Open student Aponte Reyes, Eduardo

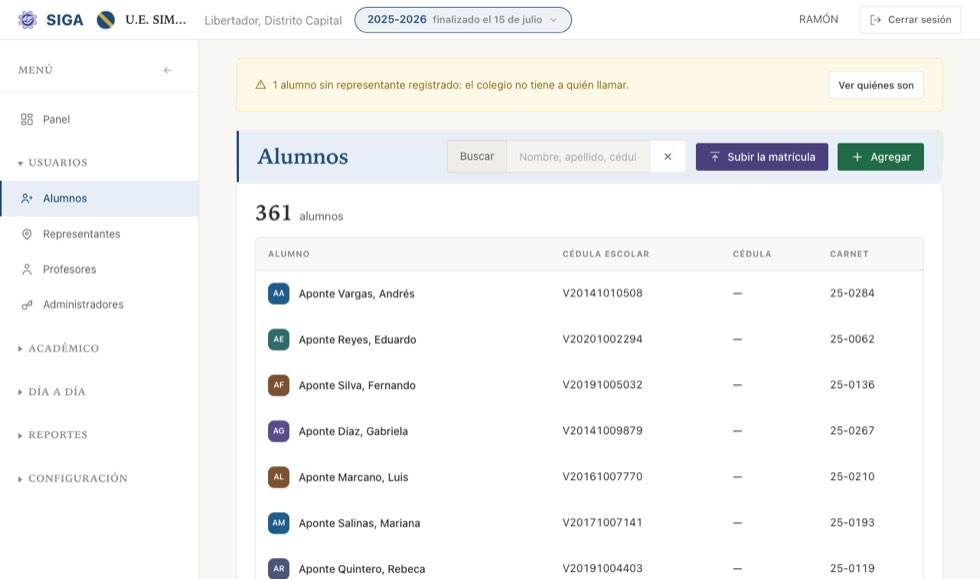click(358, 340)
